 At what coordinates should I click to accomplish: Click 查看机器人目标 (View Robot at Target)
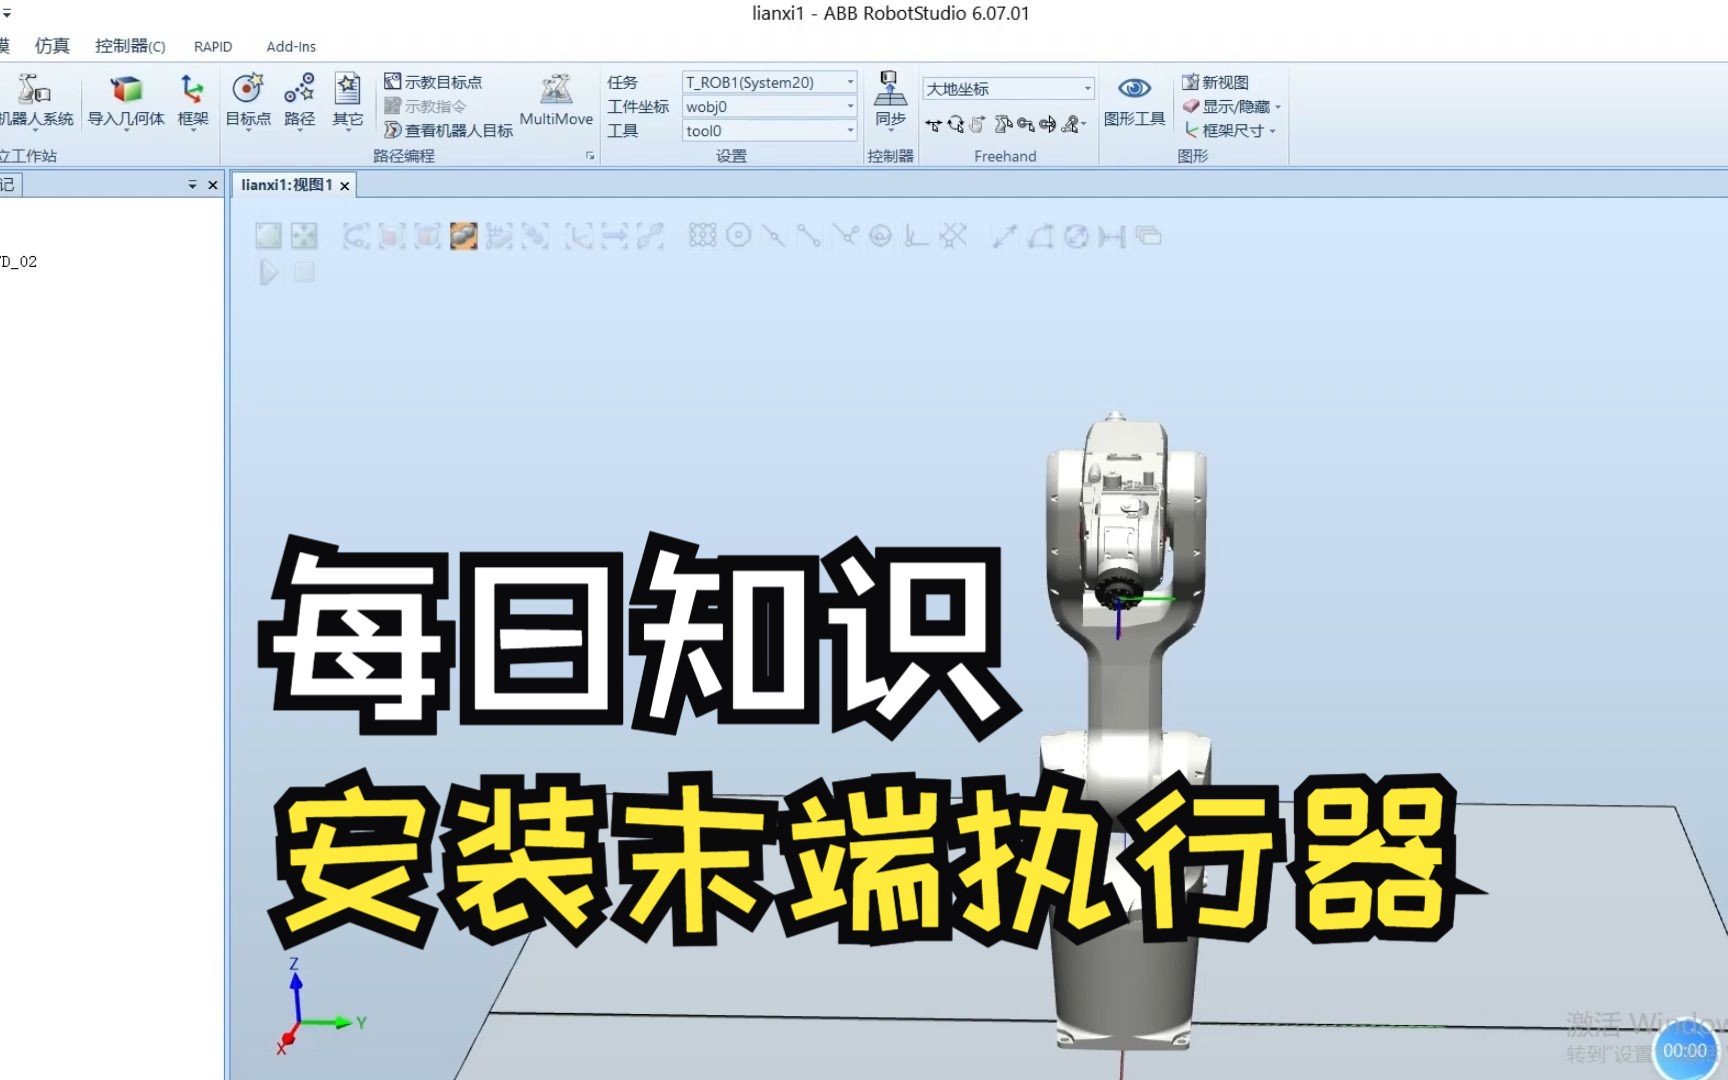click(448, 130)
